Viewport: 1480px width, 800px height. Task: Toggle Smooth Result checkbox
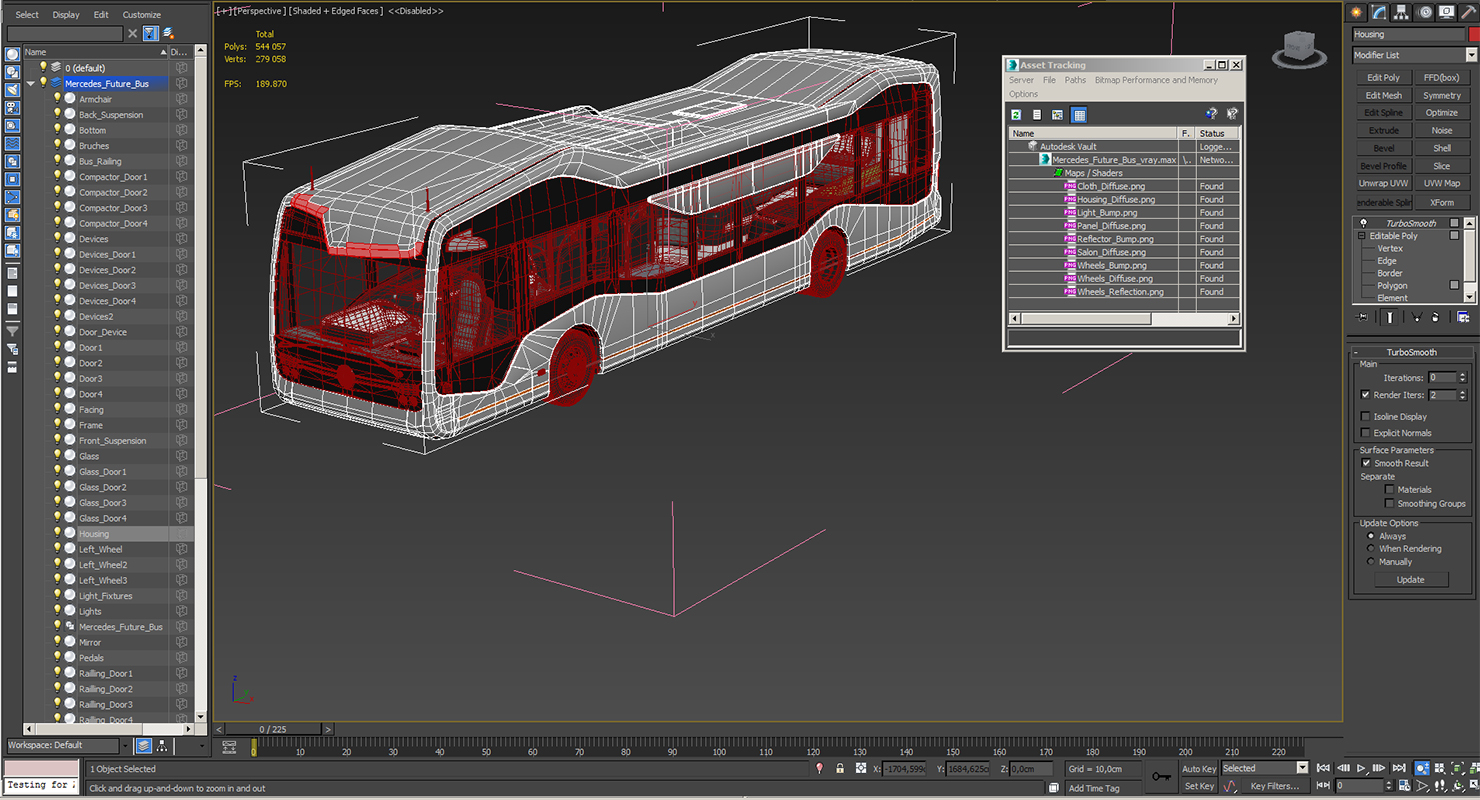[1365, 463]
